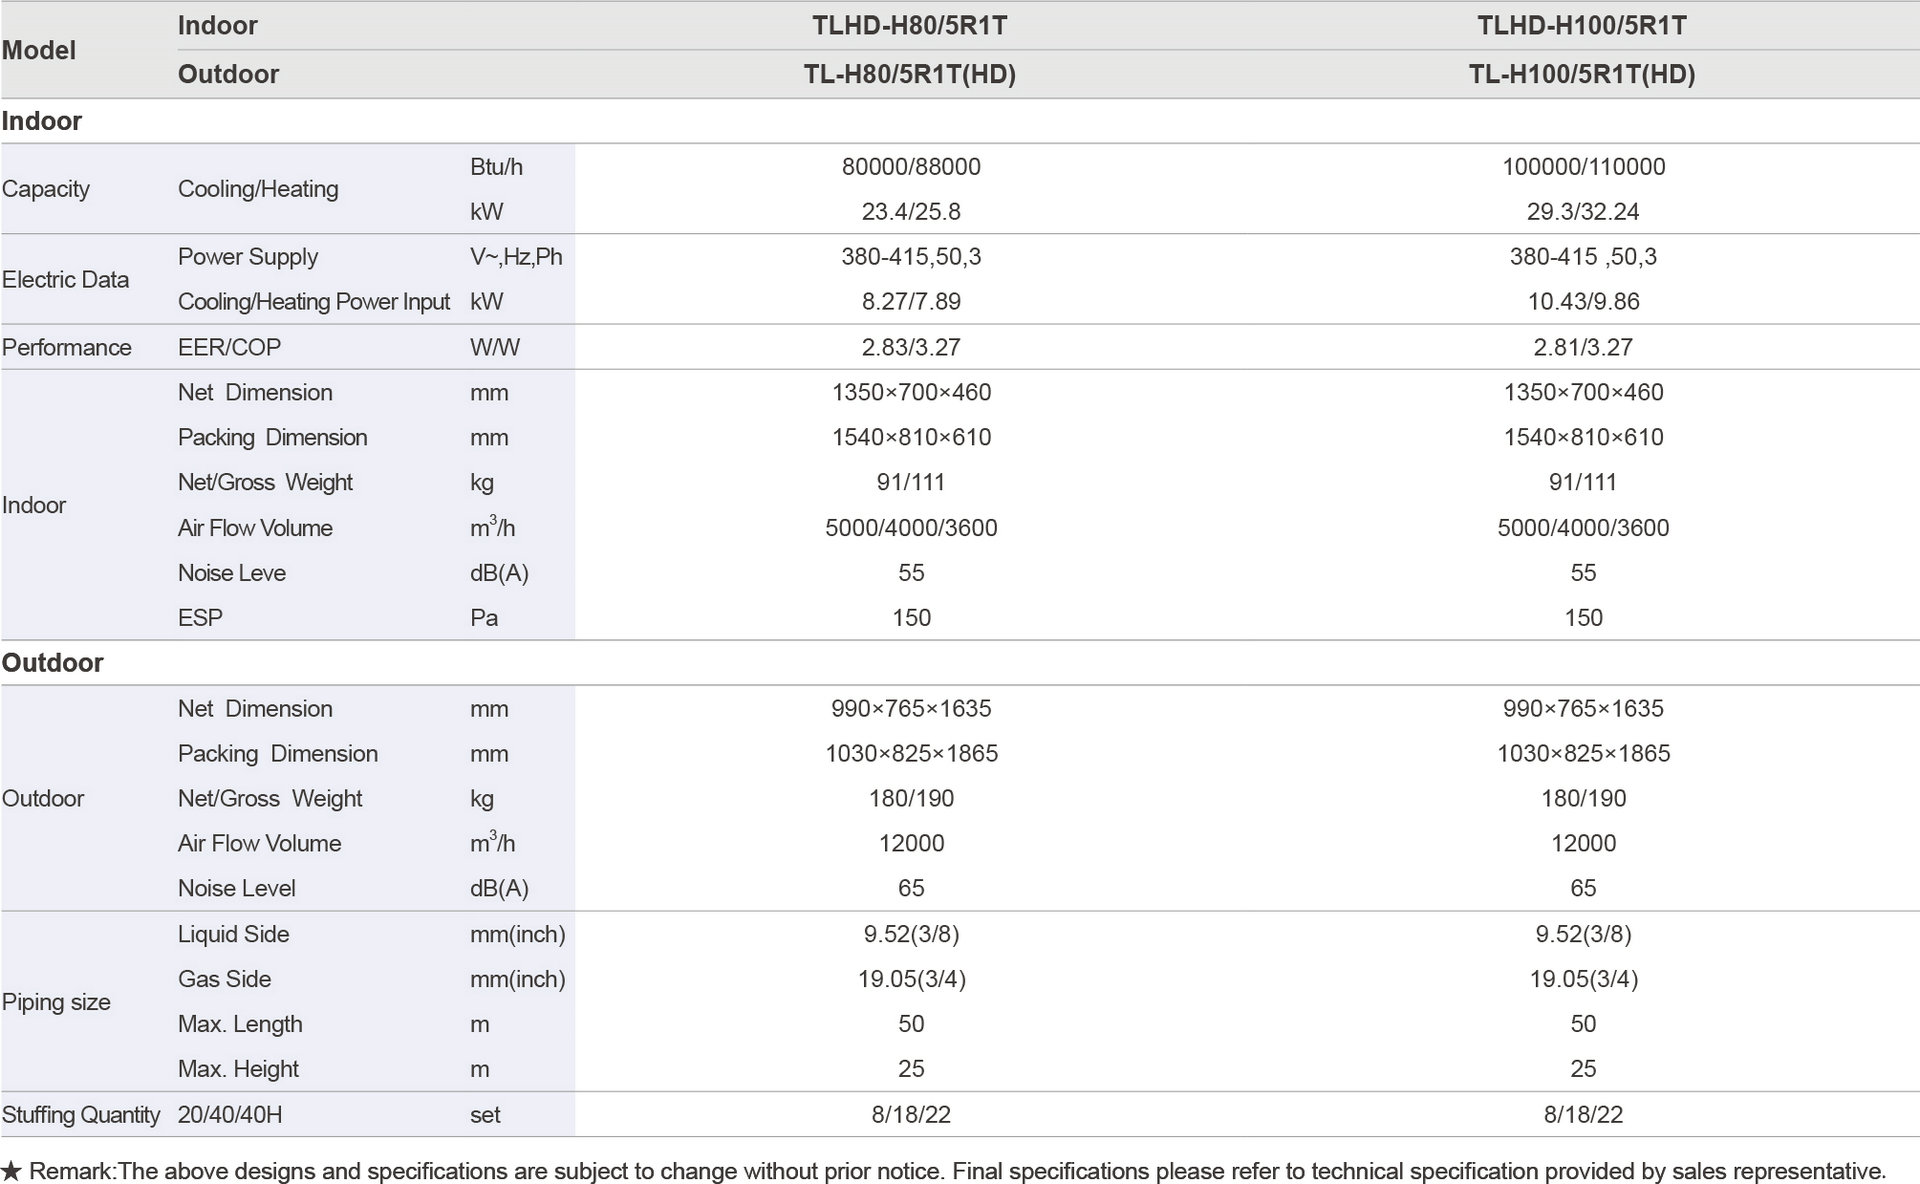Screen dimensions: 1920x1184
Task: Click the star icon before Remark
Action: tap(11, 1171)
